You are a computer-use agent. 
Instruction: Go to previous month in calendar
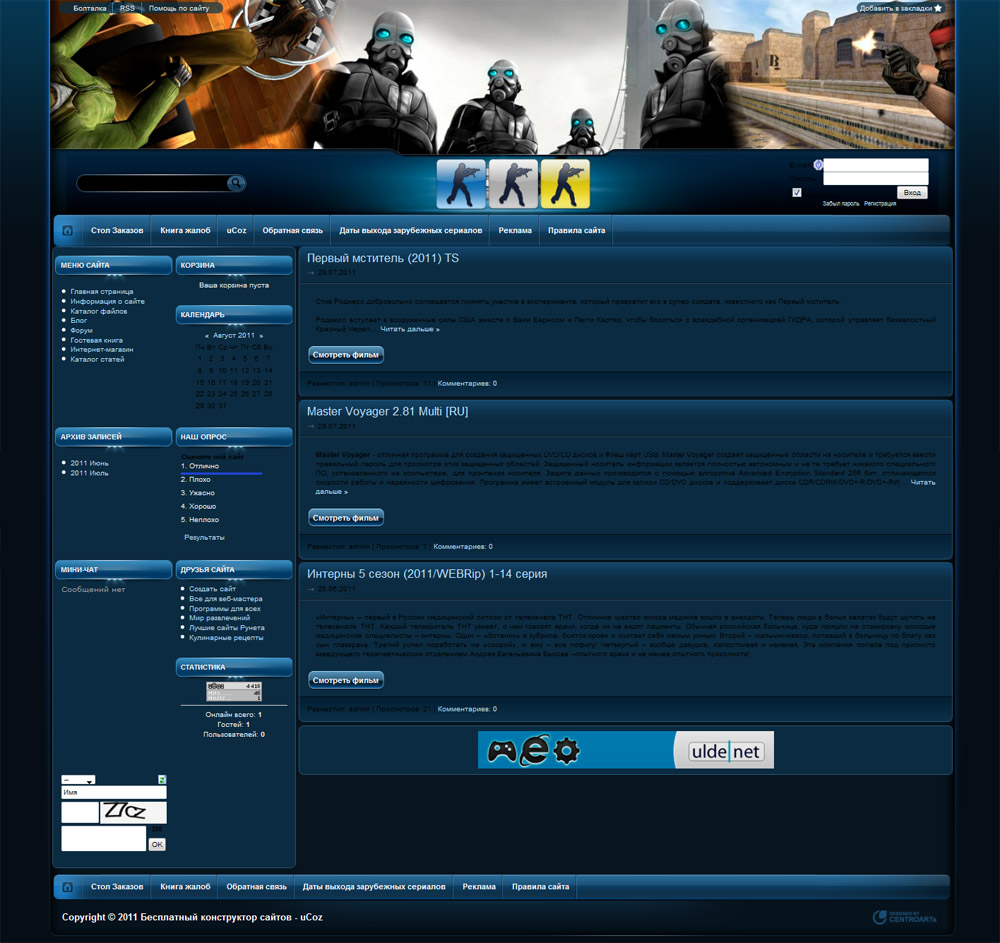[x=206, y=336]
